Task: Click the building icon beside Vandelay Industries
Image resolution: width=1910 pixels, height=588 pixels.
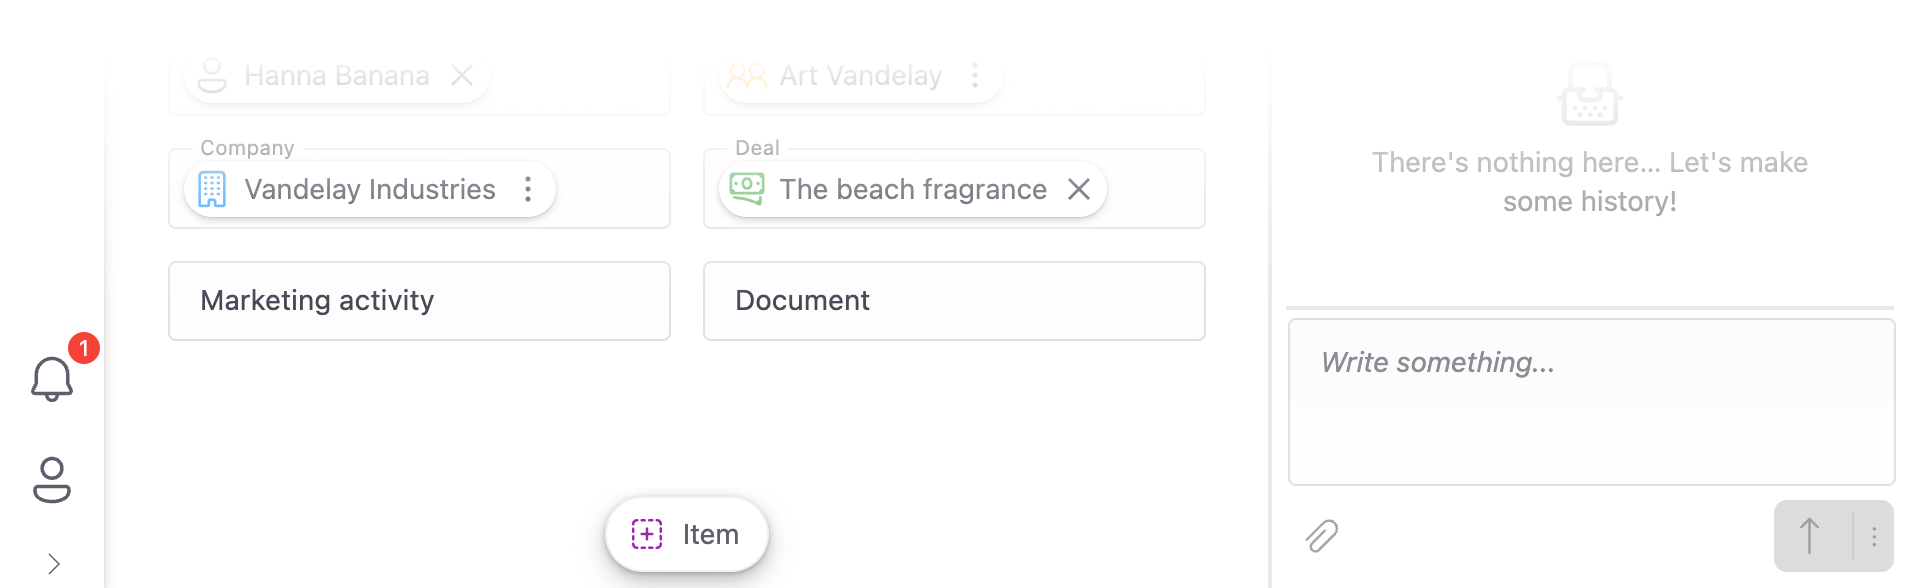Action: (212, 189)
